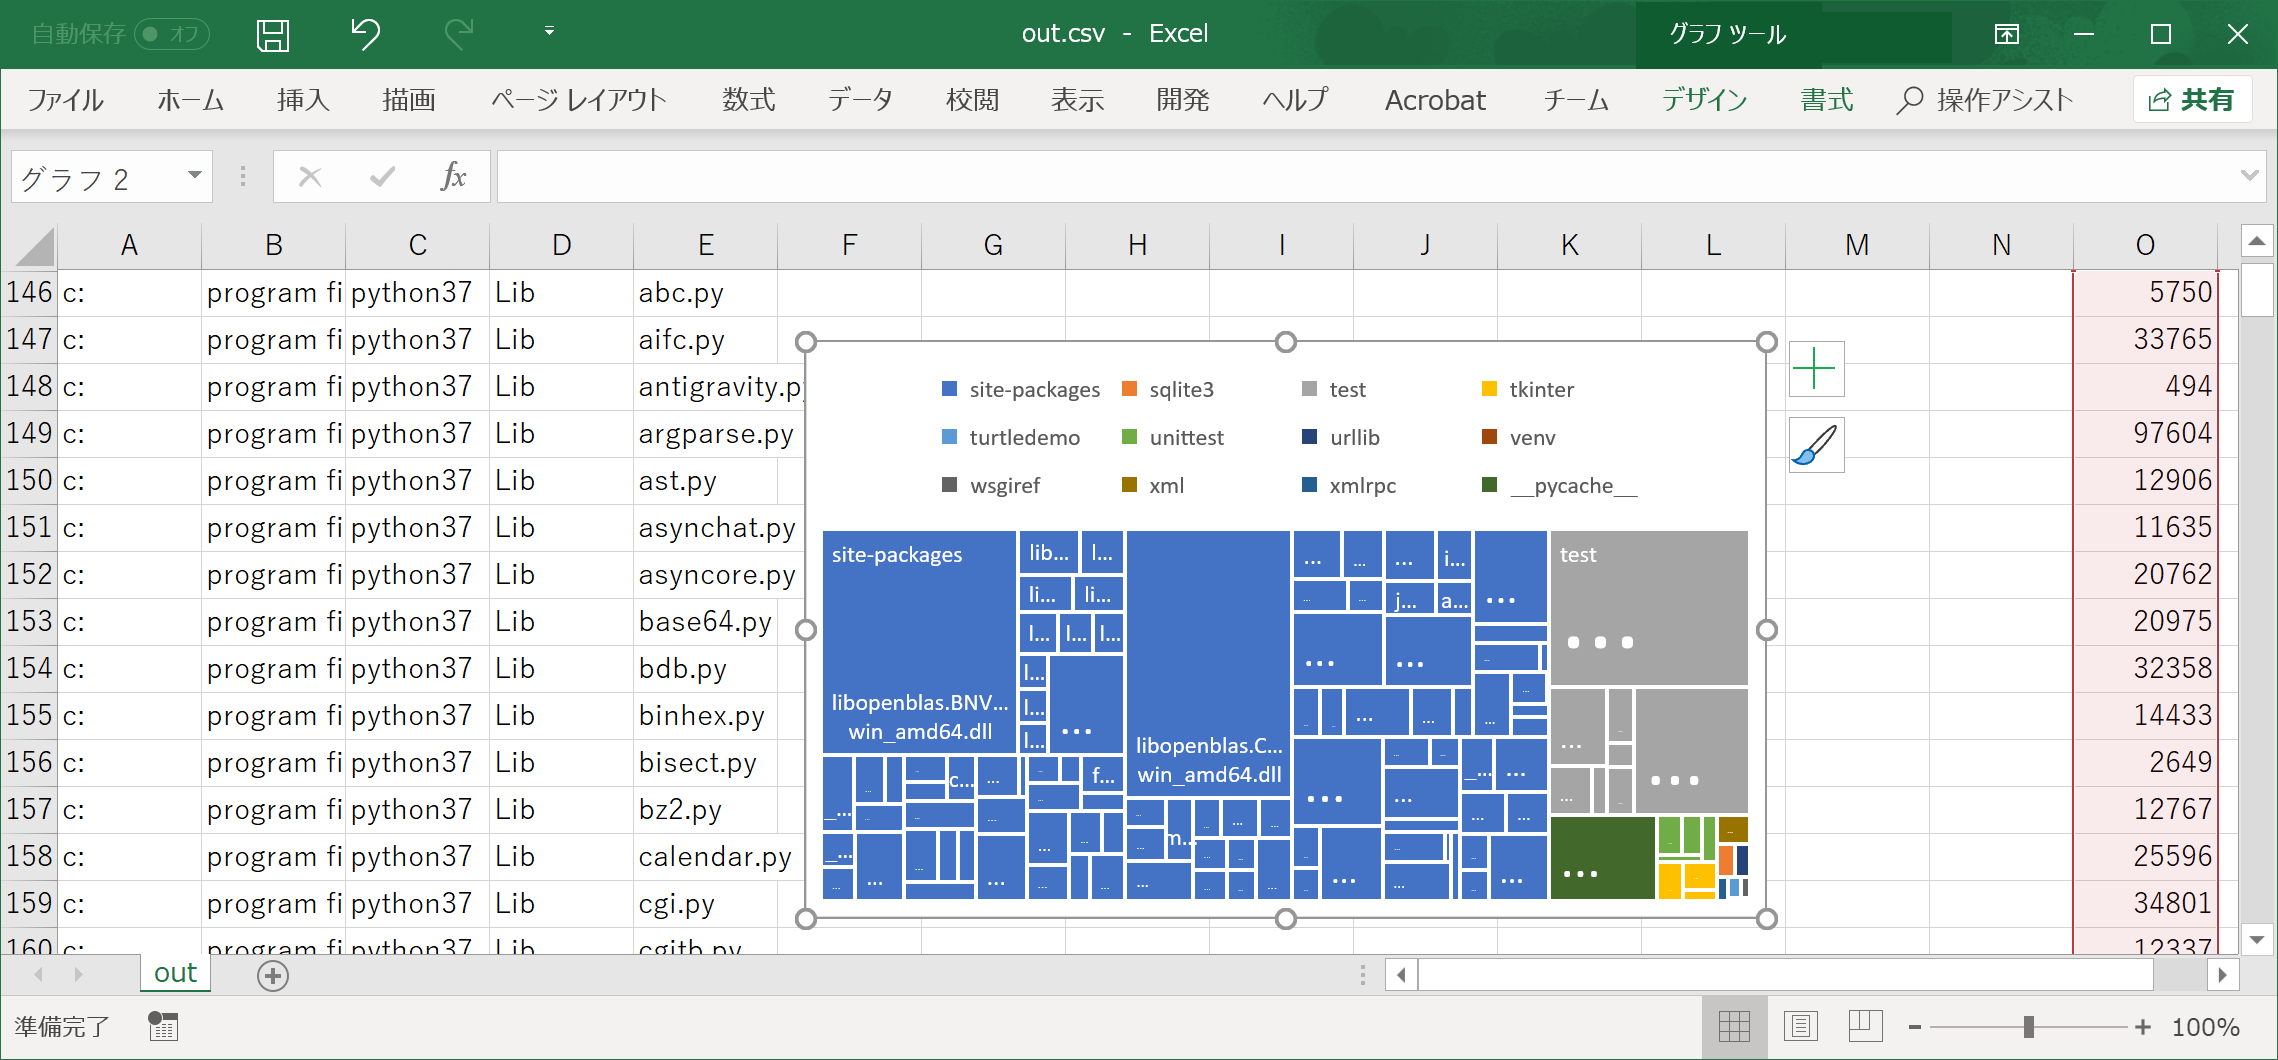The height and width of the screenshot is (1060, 2278).
Task: Click the site-packages legend entry
Action: click(1021, 390)
